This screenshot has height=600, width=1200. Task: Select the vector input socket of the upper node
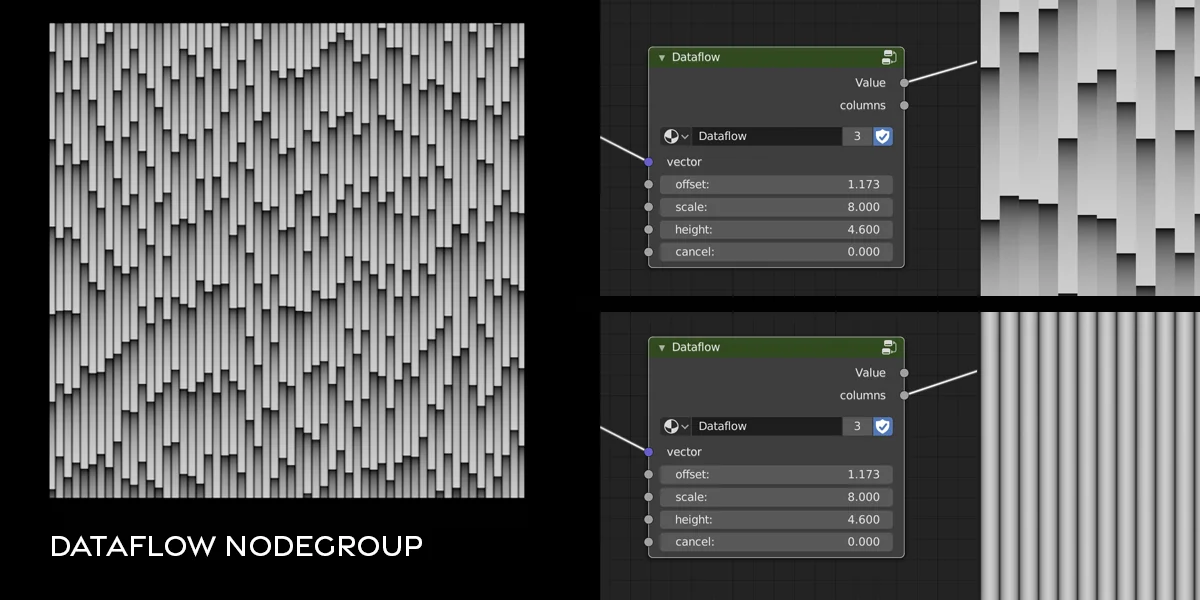(x=650, y=161)
